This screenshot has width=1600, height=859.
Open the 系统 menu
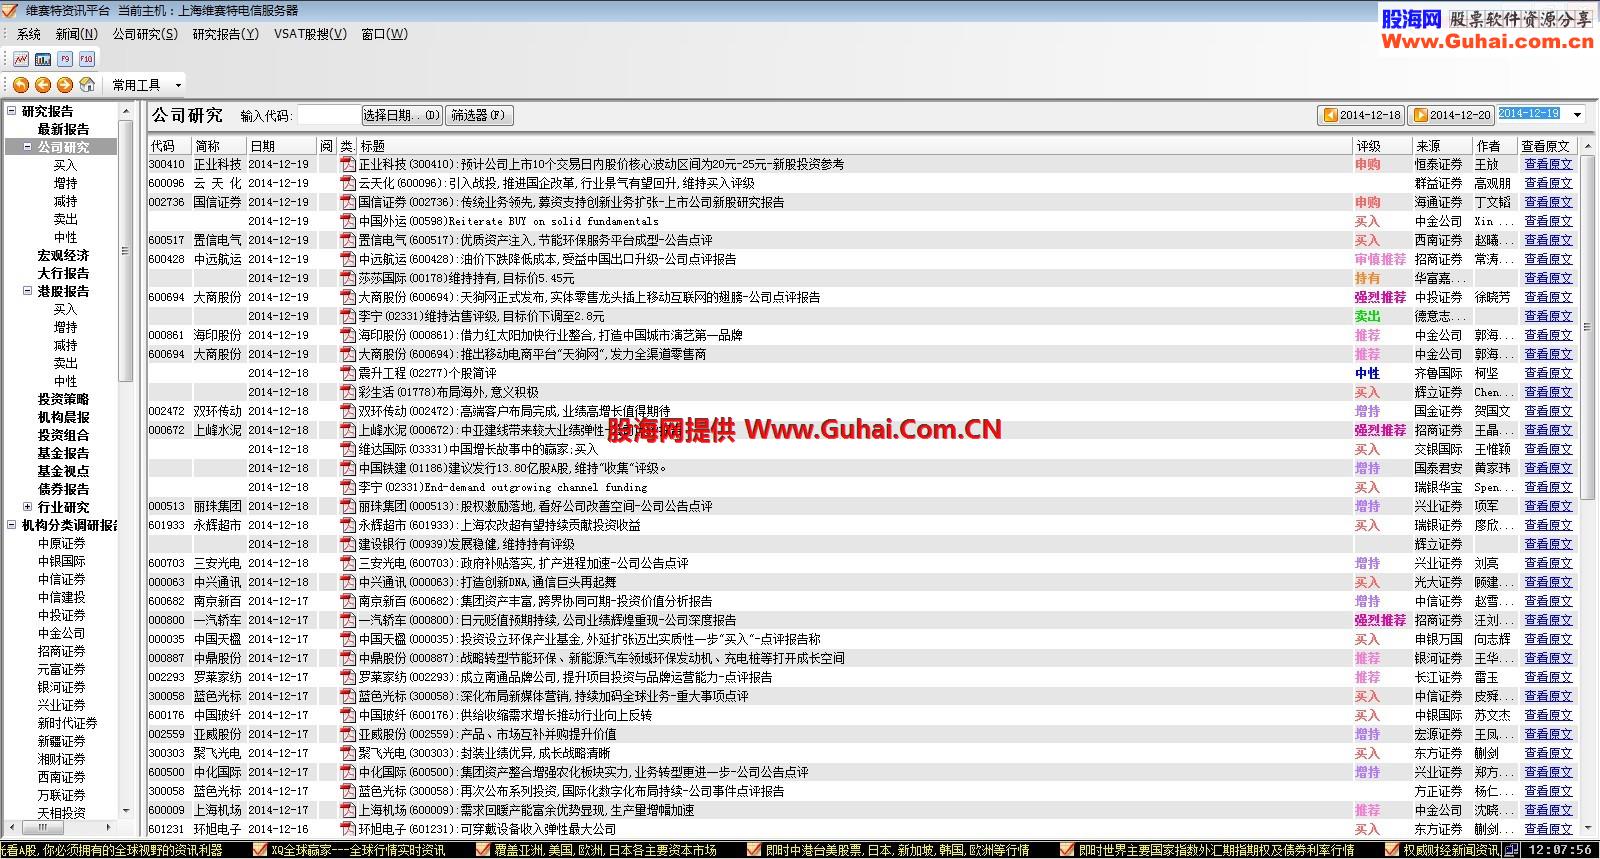coord(29,34)
